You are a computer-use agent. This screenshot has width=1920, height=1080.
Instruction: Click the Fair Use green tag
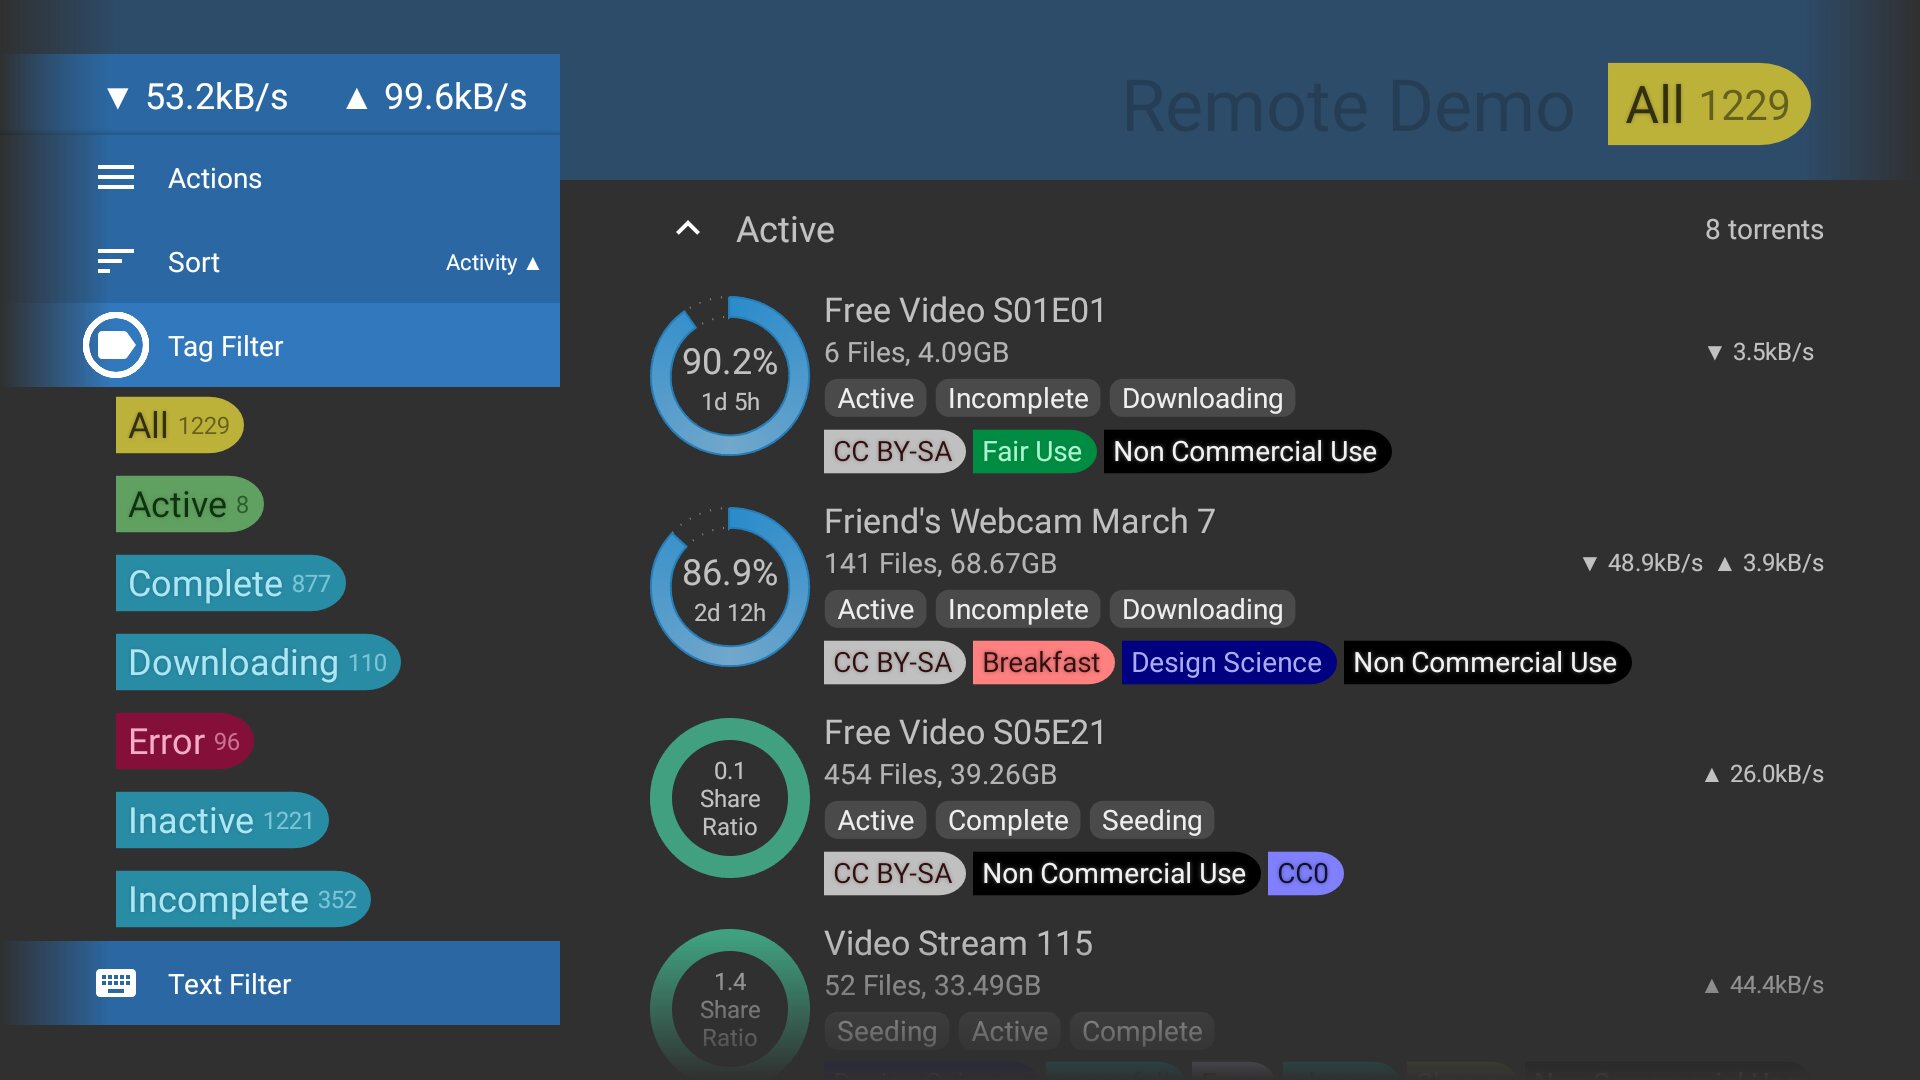click(x=1032, y=452)
